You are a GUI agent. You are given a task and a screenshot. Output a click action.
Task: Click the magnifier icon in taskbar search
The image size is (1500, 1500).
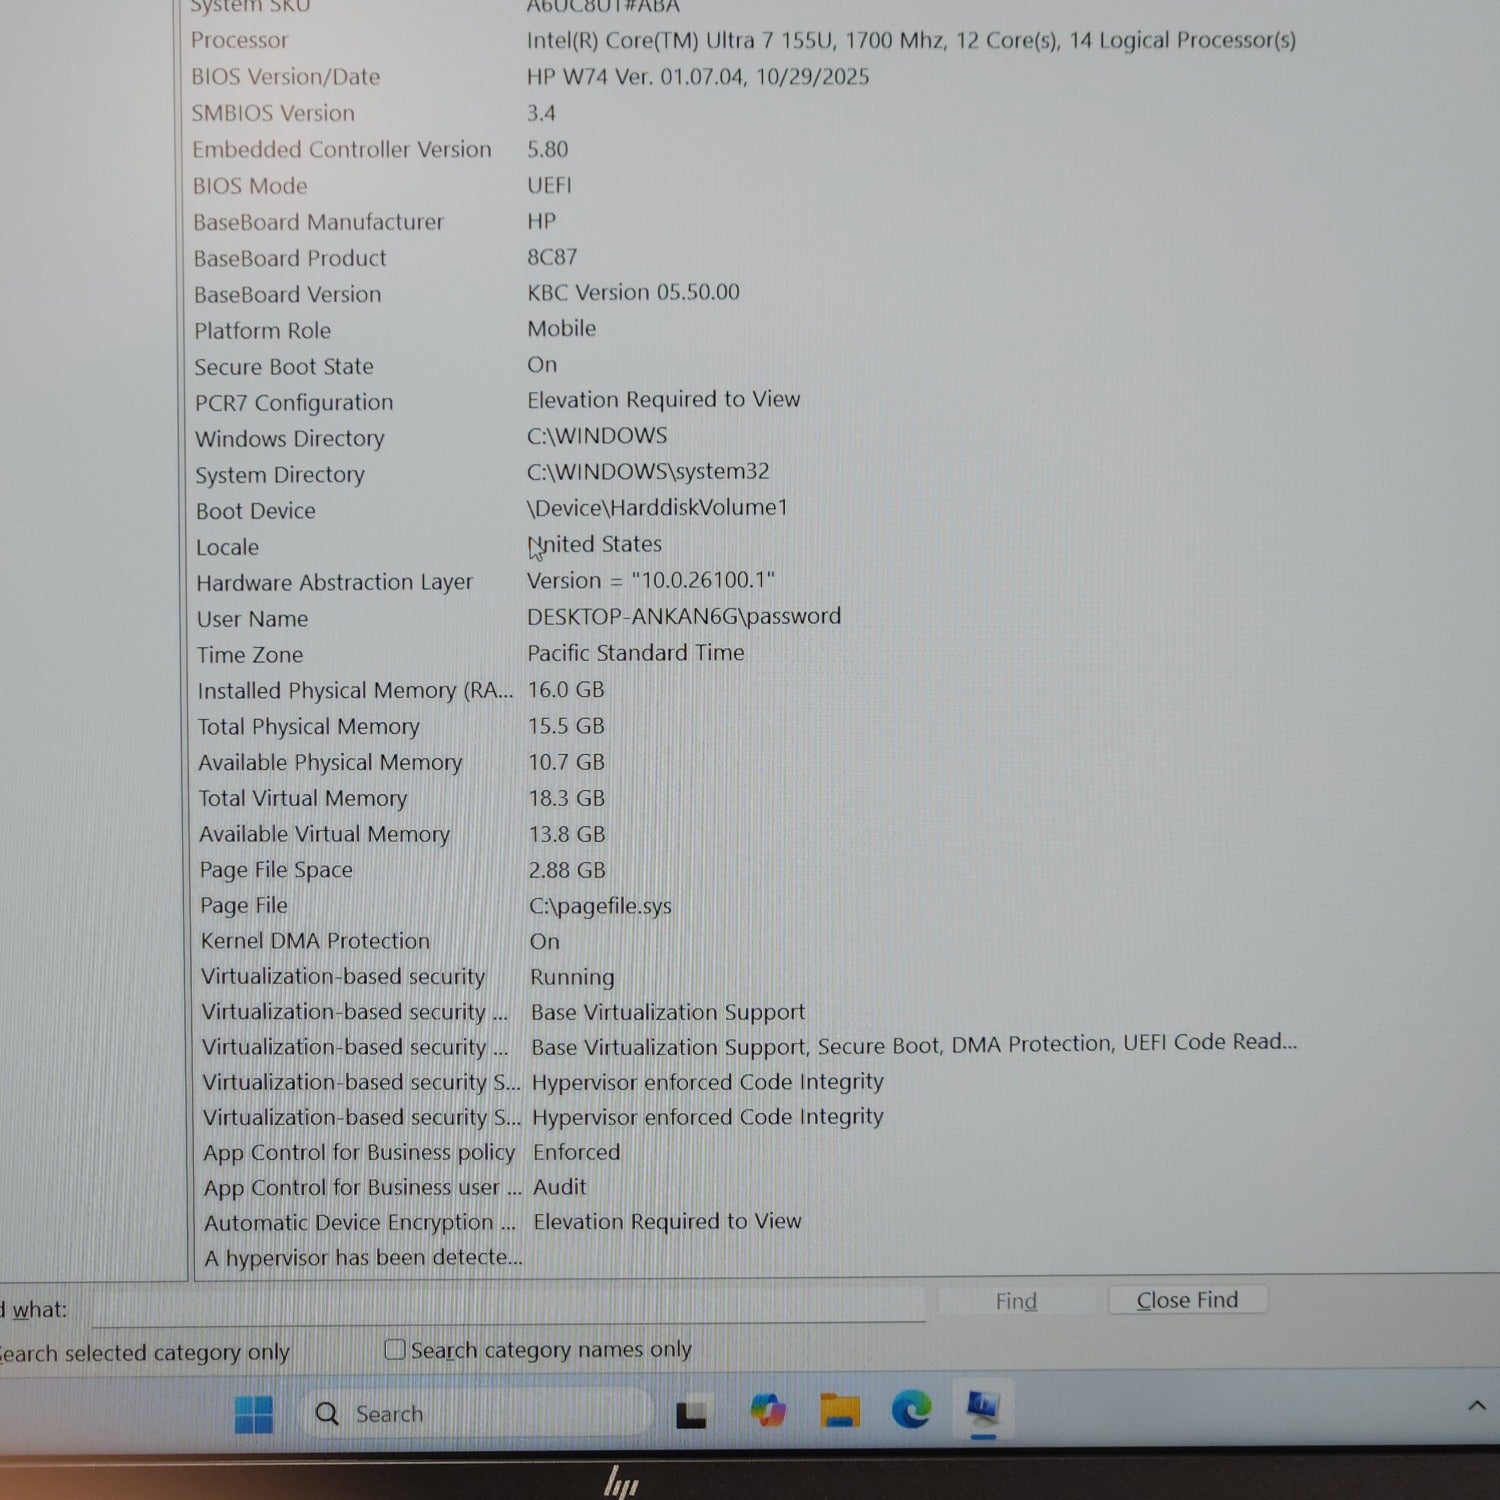(327, 1413)
